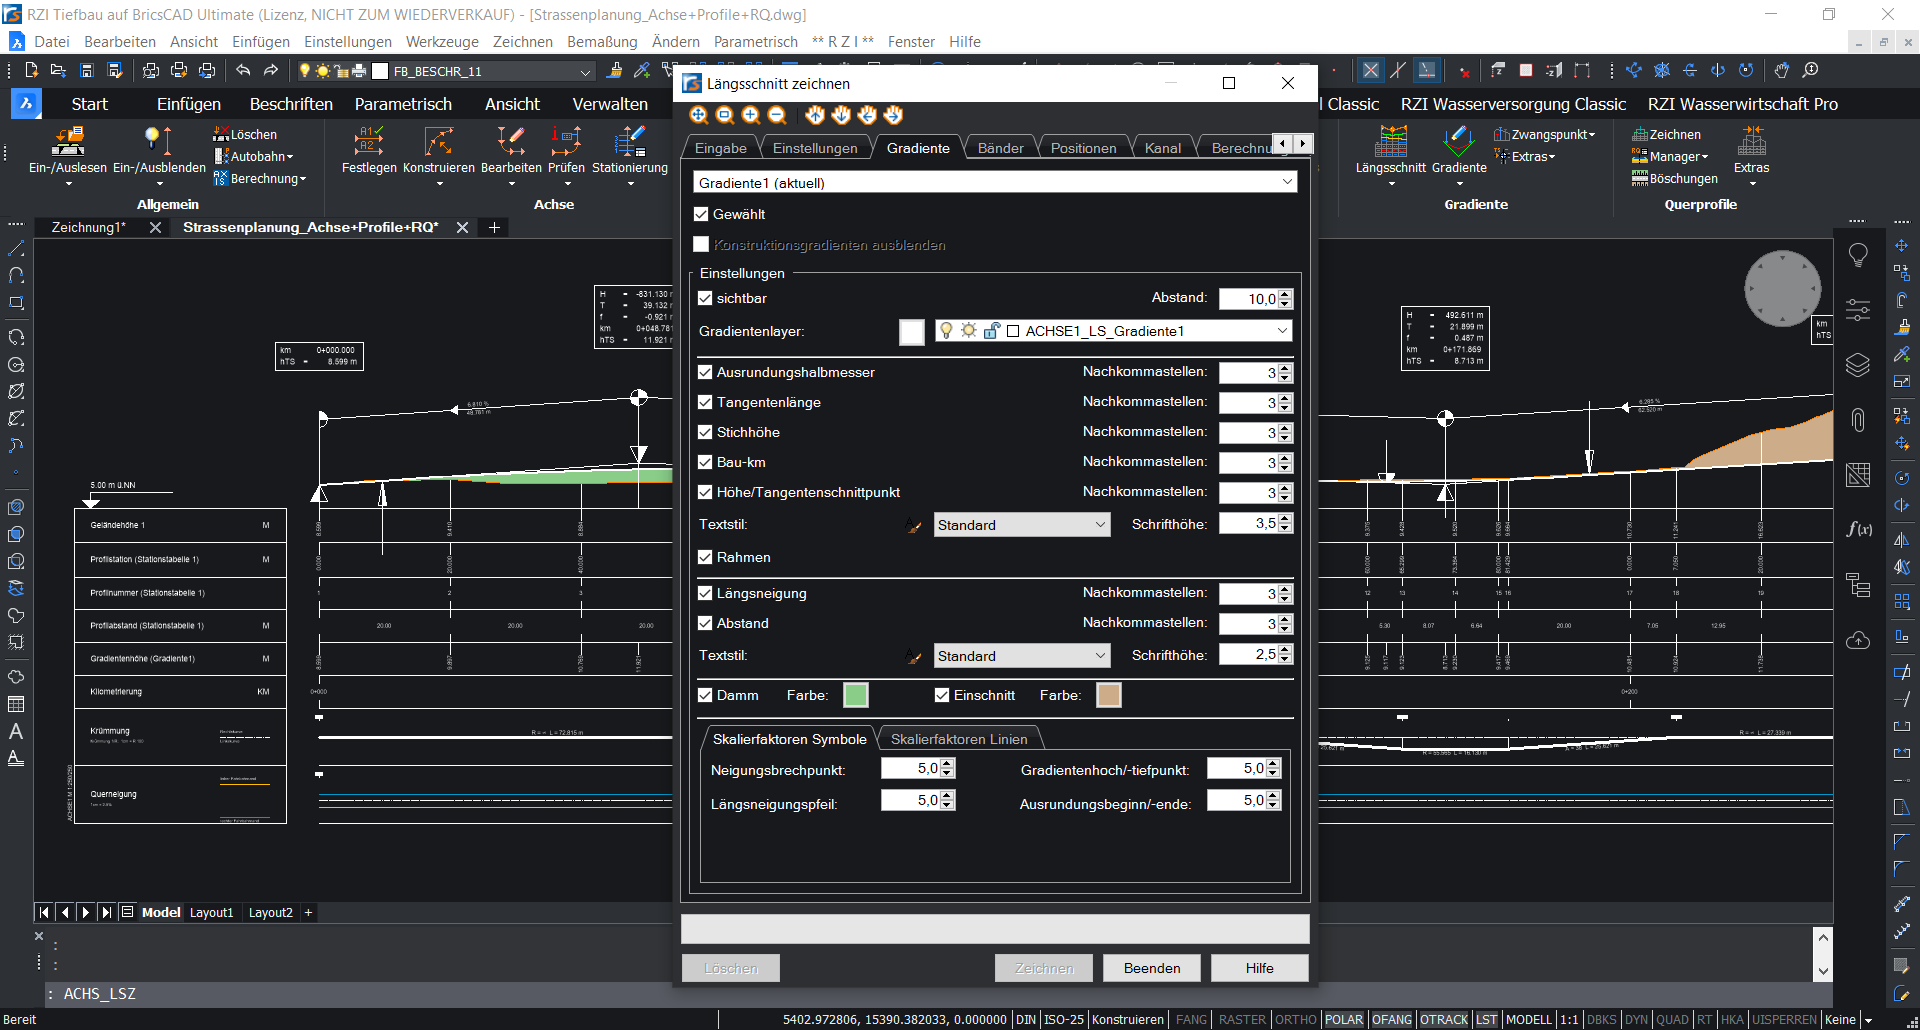The image size is (1920, 1030).
Task: Open lower Textstil Standard dropdown
Action: [x=1022, y=656]
